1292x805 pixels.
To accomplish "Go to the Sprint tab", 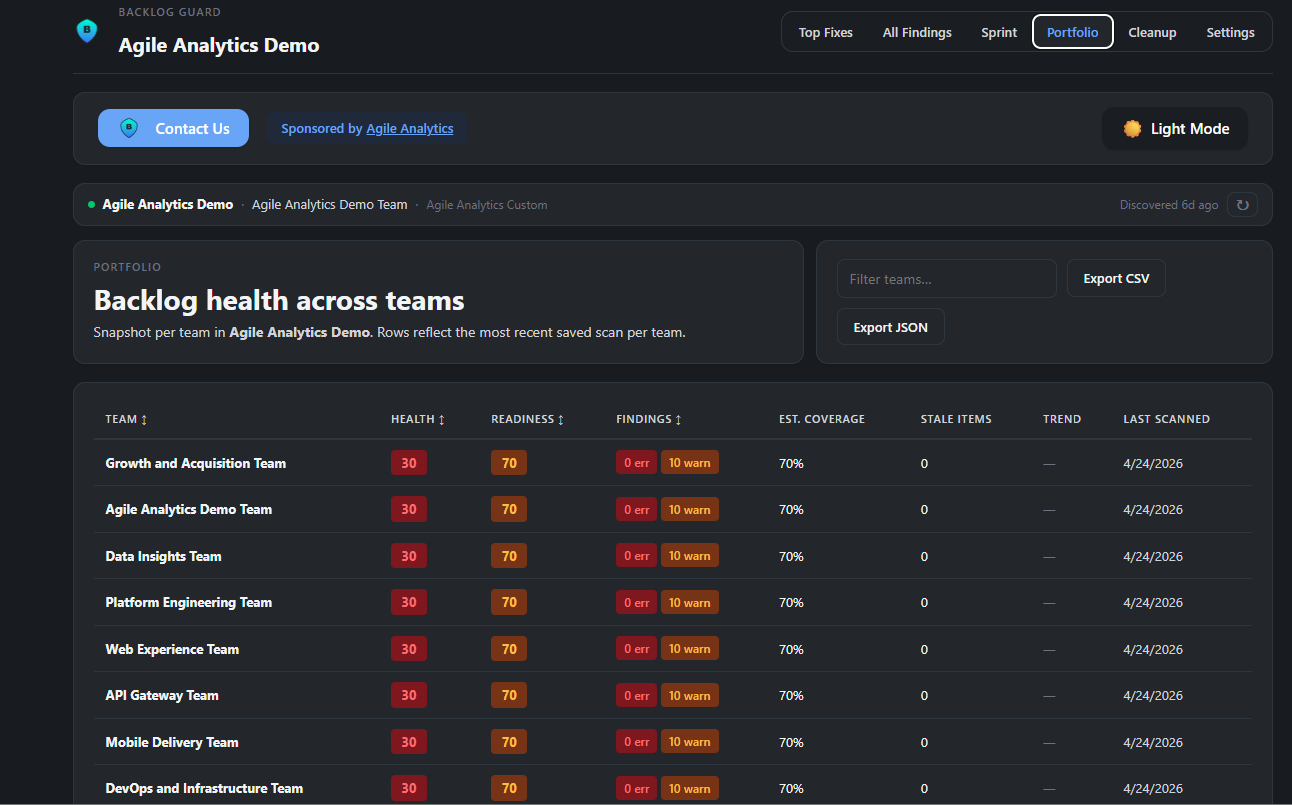I will 999,32.
